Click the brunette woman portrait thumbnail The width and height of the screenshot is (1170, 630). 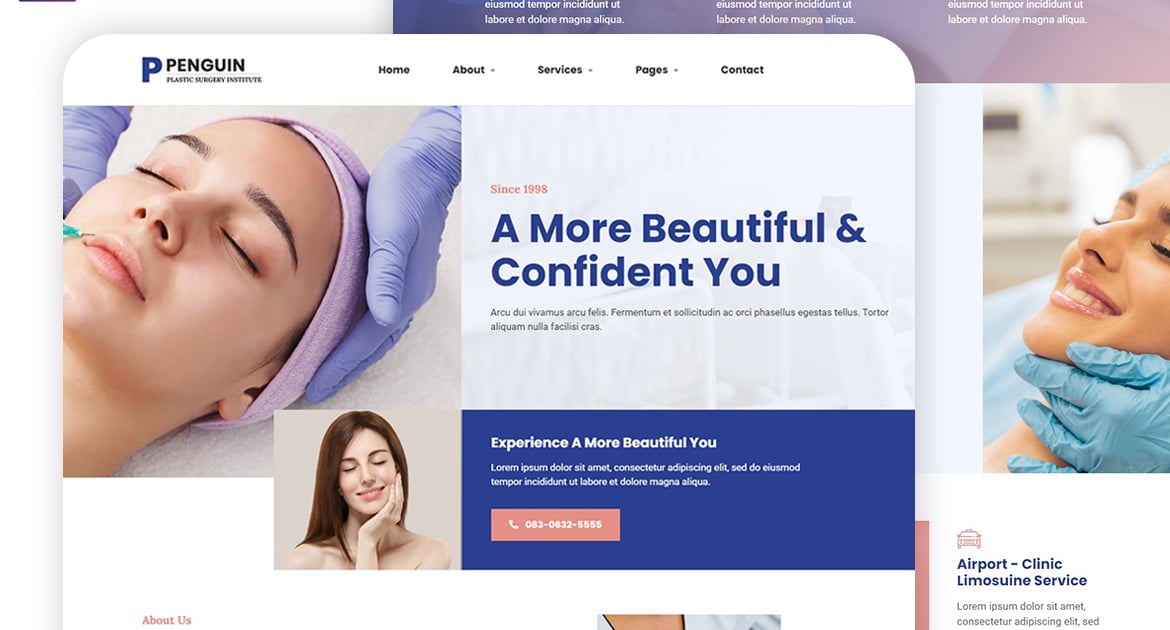(x=368, y=490)
